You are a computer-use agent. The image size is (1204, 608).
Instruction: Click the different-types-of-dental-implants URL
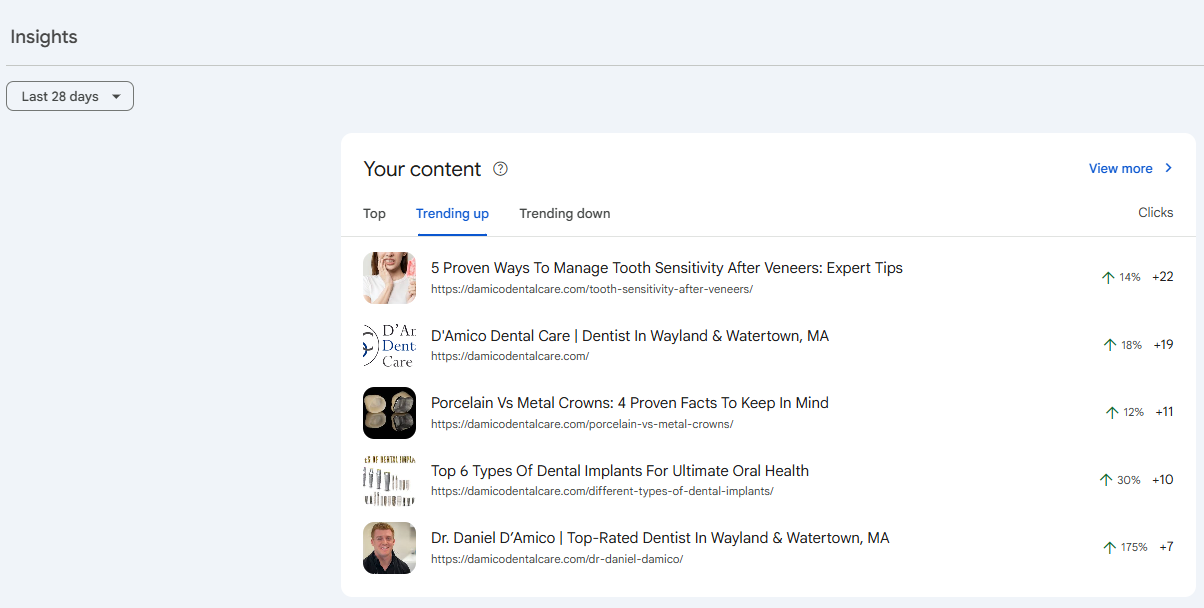[602, 491]
